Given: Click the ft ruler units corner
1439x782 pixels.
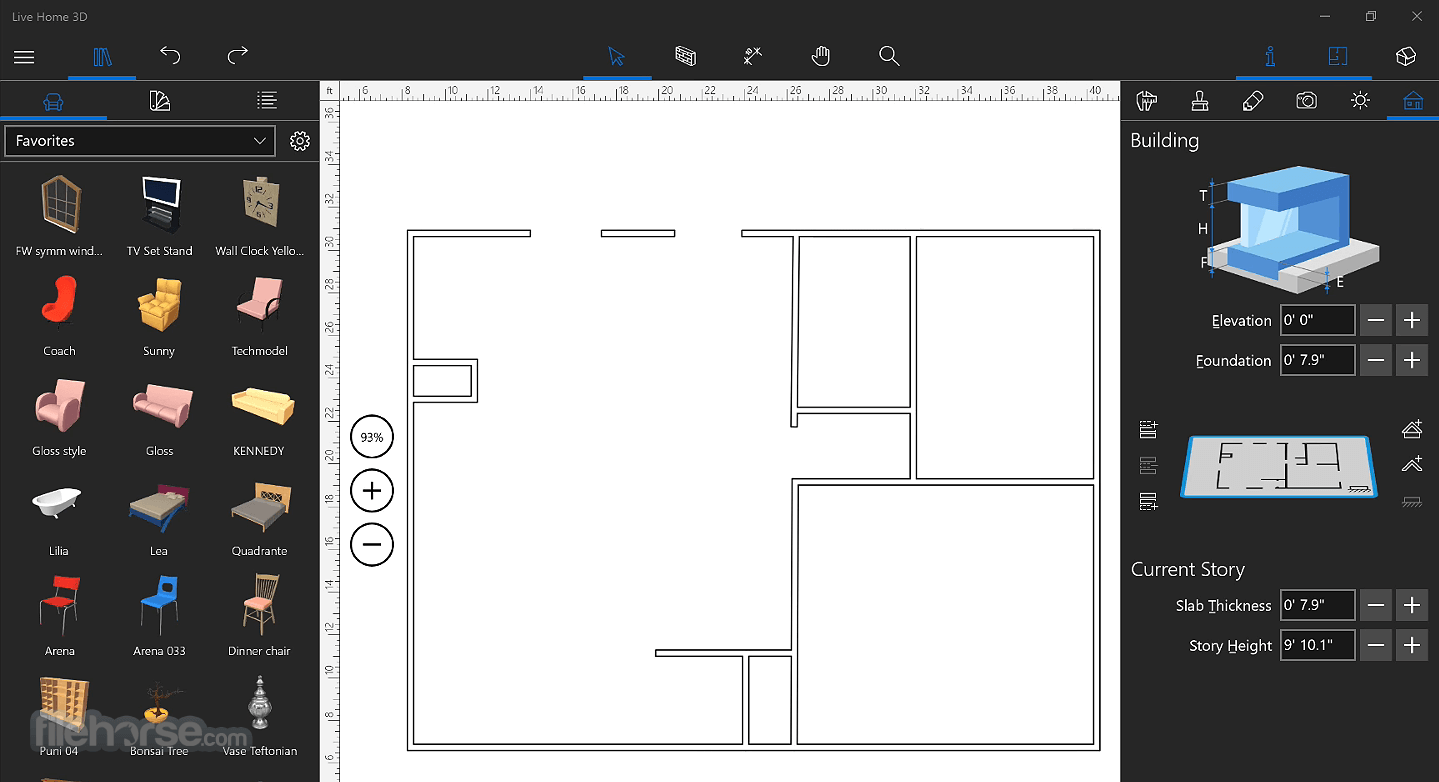Looking at the screenshot, I should pos(330,91).
